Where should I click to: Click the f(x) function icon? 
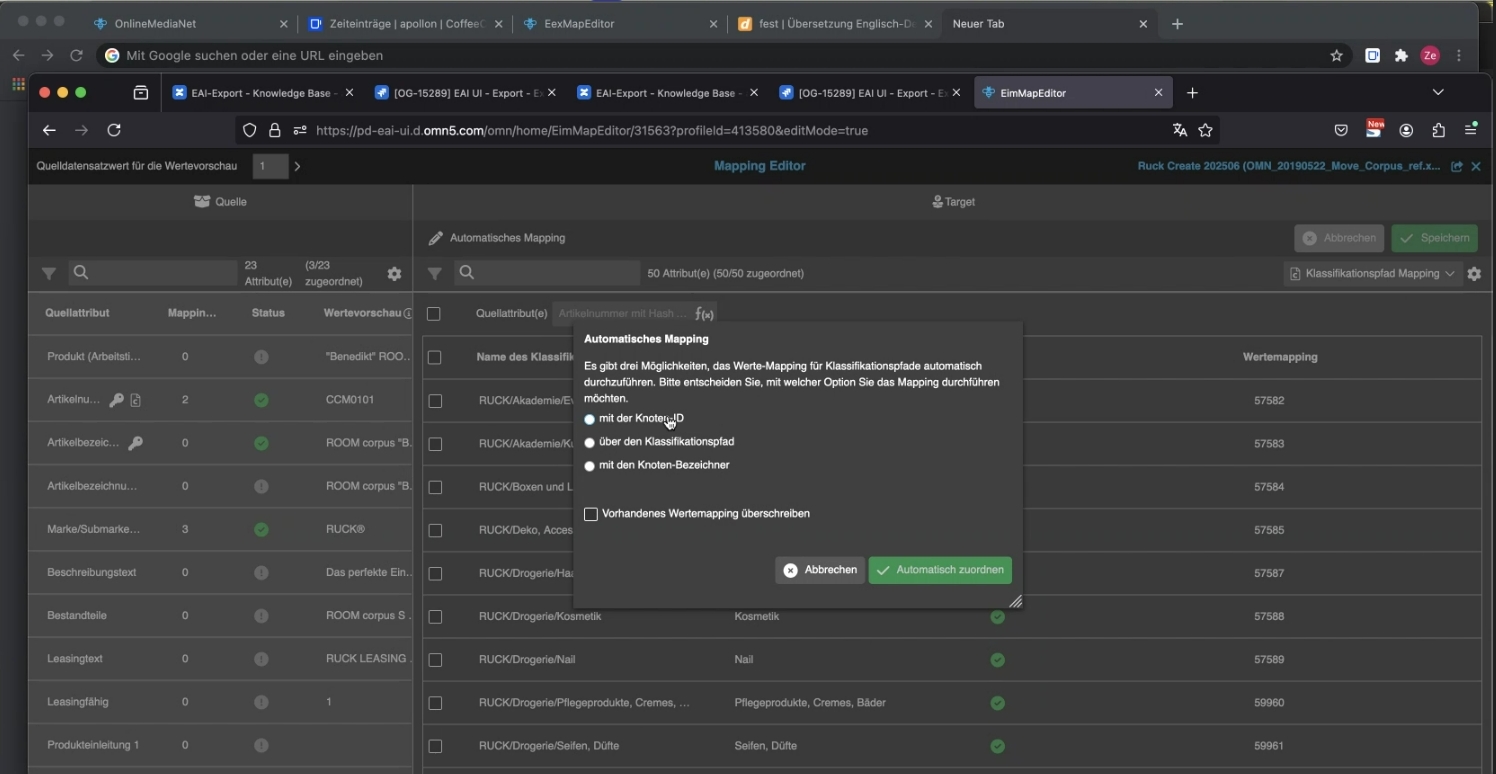704,314
